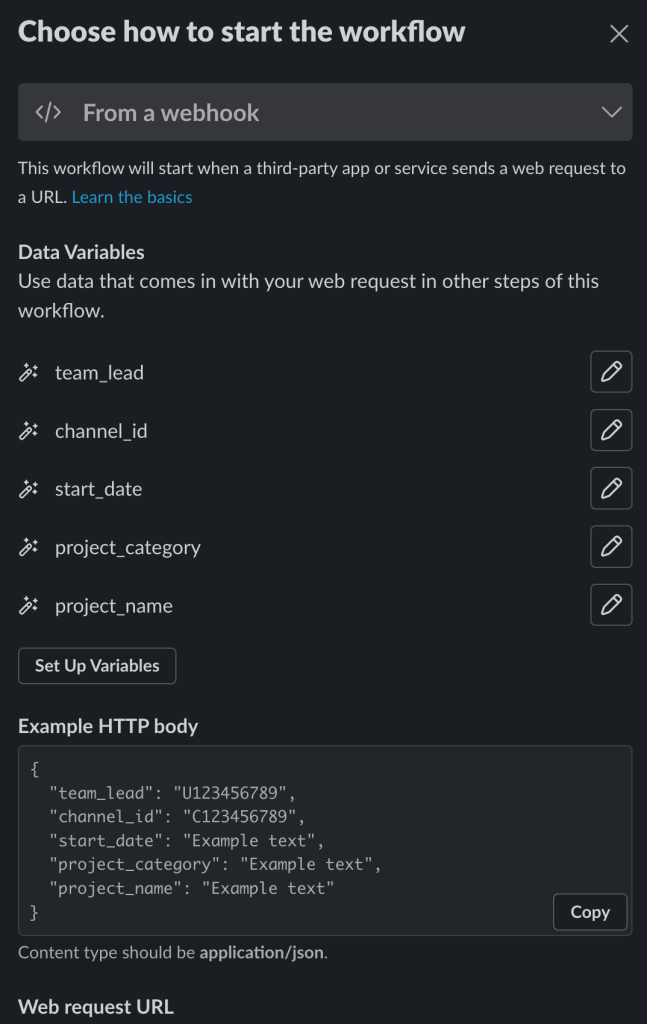Click inside the Example HTTP body code block

pyautogui.click(x=300, y=840)
